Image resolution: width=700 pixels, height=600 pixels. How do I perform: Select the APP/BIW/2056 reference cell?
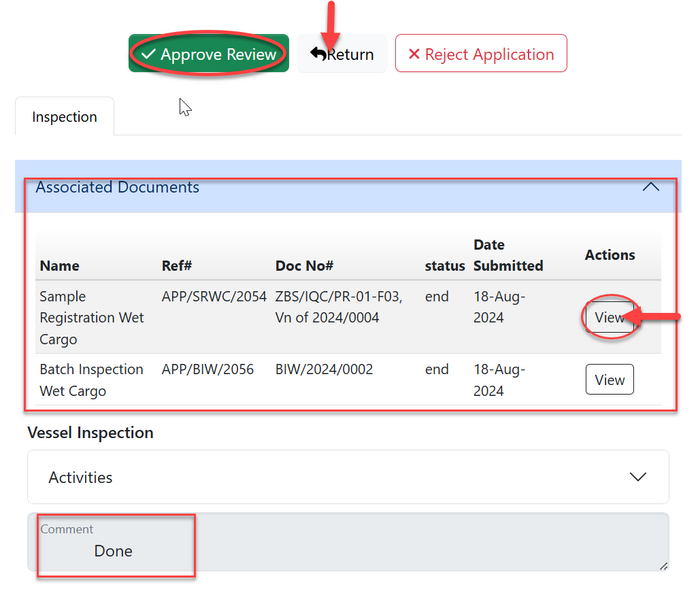pos(208,370)
